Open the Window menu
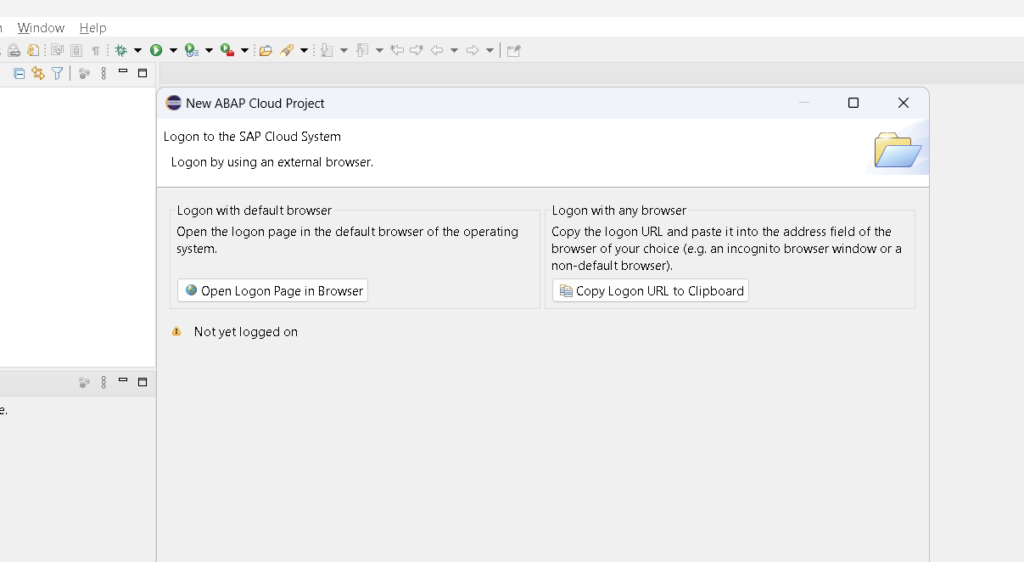This screenshot has width=1024, height=562. pyautogui.click(x=41, y=28)
